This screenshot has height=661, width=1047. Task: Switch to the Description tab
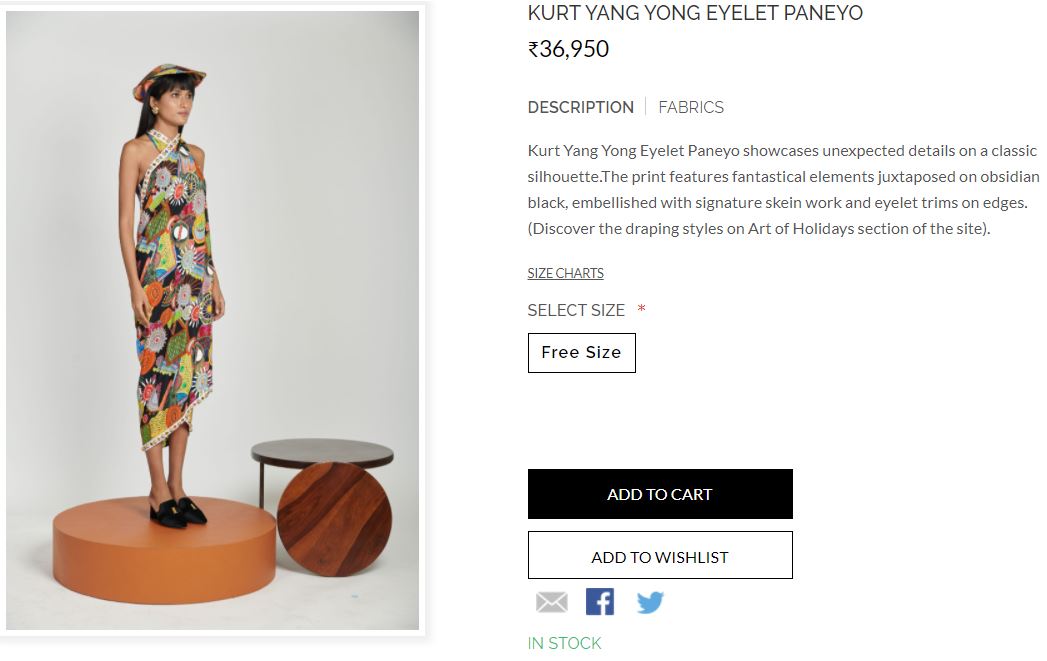point(580,107)
